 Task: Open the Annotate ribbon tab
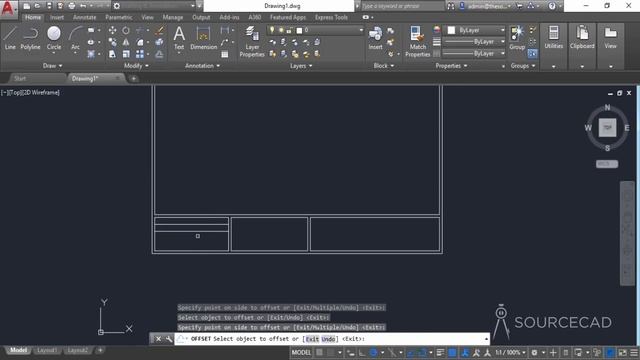coord(84,18)
